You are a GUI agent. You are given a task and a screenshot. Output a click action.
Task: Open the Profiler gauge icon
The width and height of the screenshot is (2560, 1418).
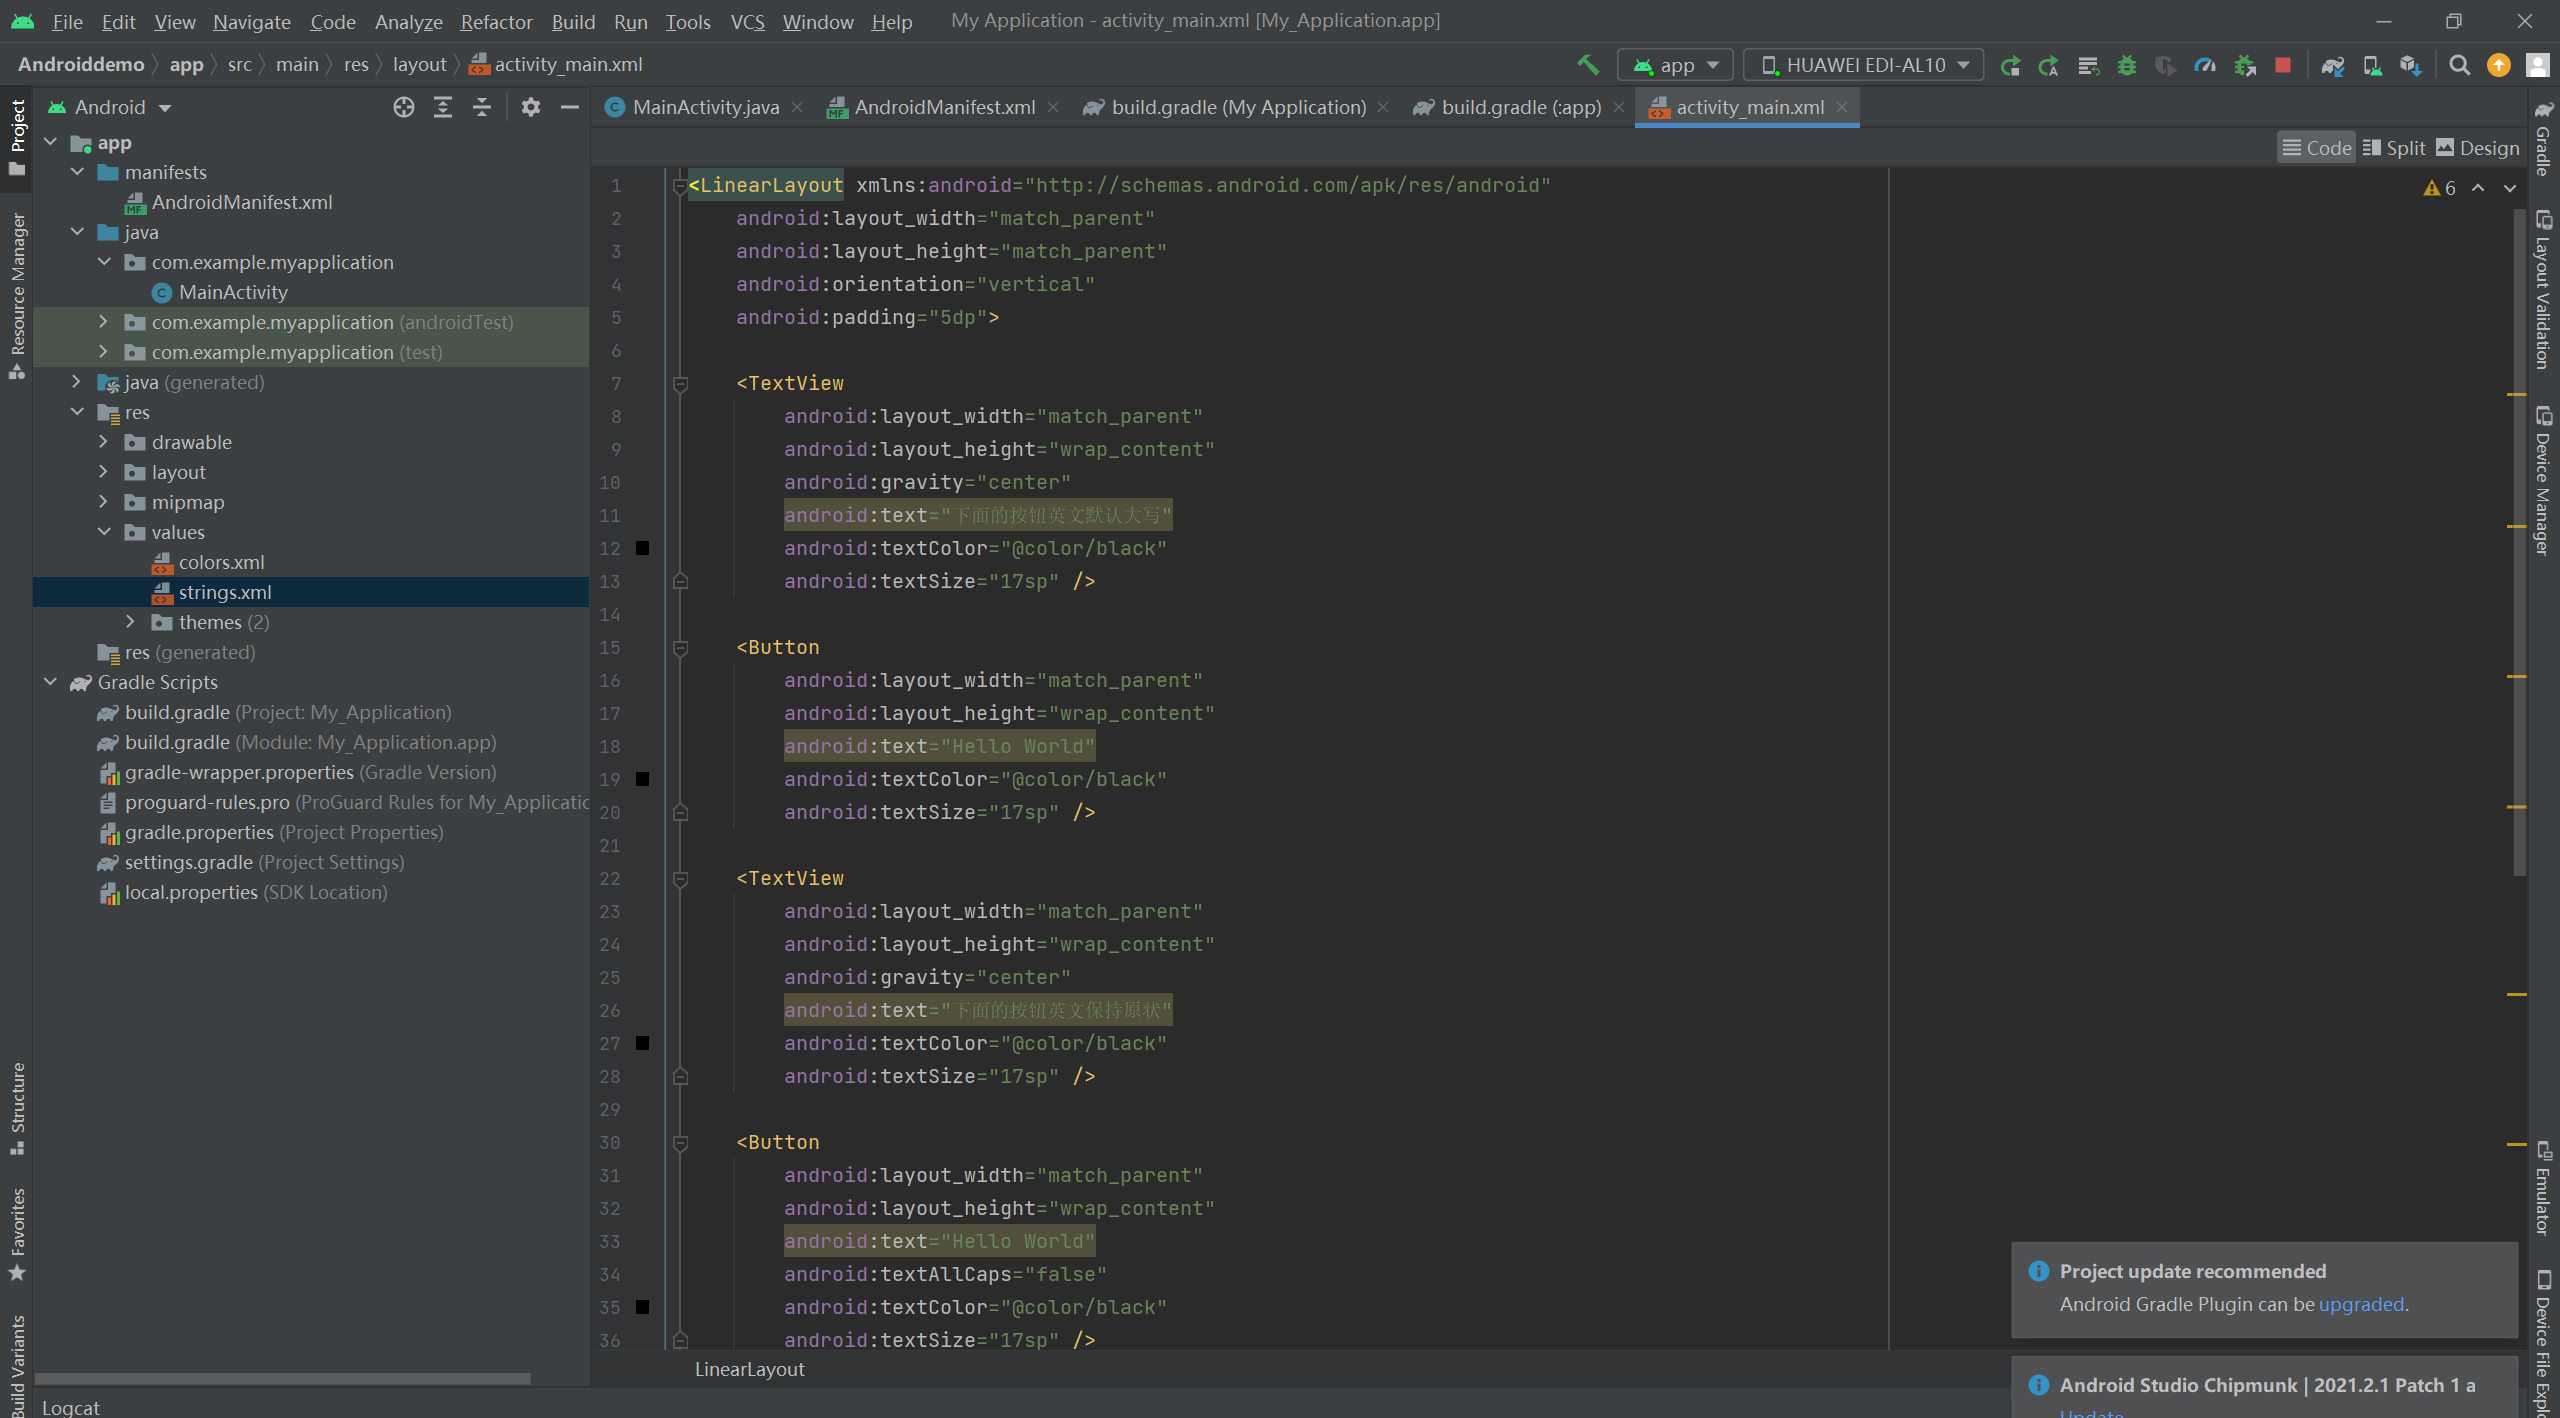[x=2204, y=65]
